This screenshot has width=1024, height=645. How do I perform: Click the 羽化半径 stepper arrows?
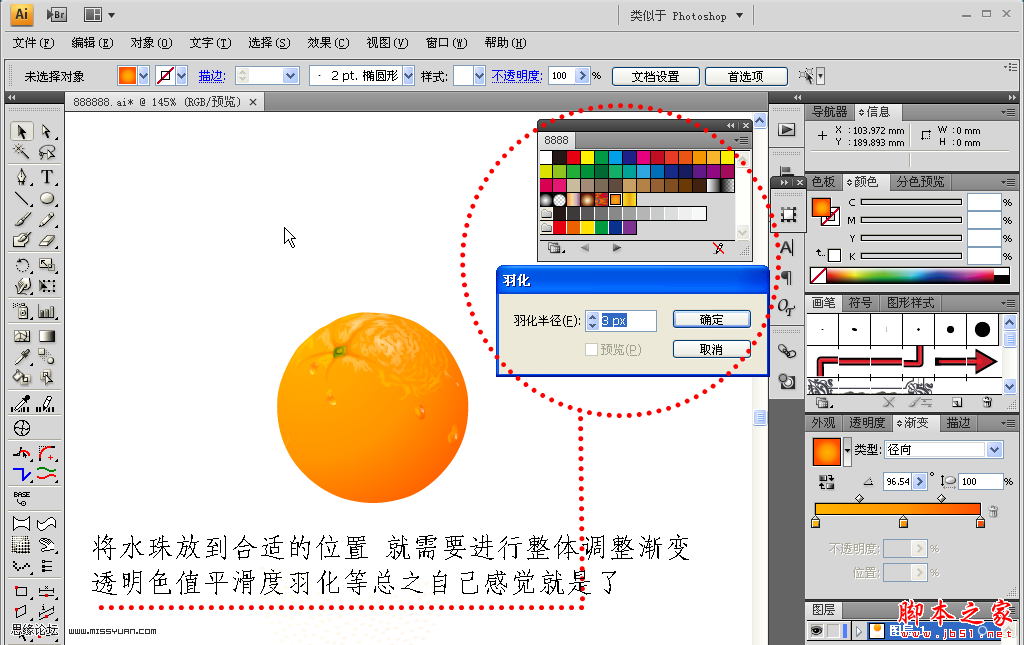(592, 321)
